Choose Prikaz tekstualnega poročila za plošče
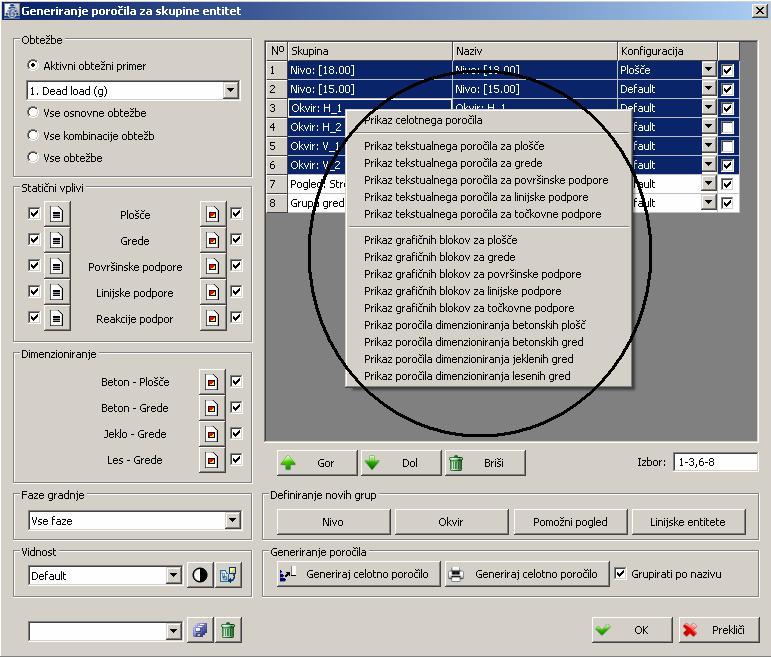Screen dimensions: 771x657 point(489,146)
